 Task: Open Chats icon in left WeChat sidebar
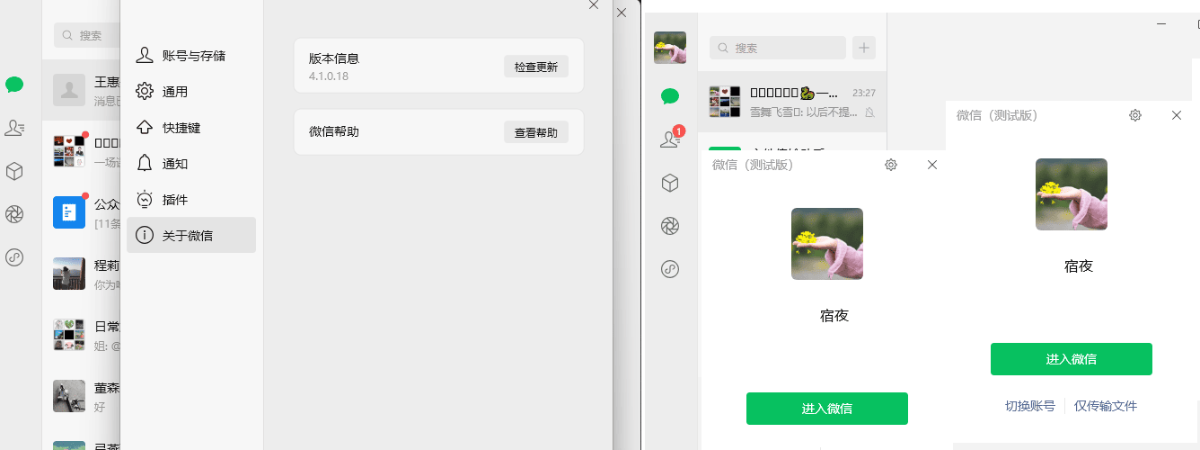point(14,85)
